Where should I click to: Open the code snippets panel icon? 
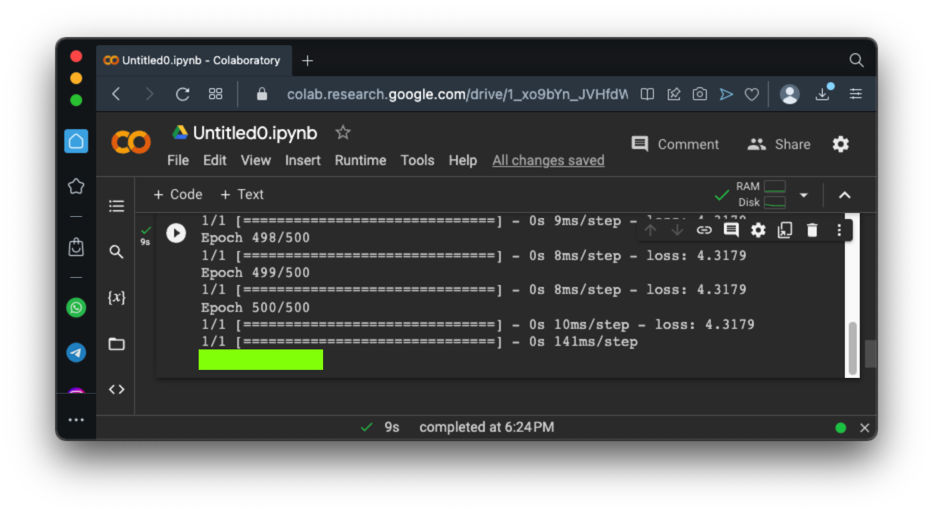click(x=117, y=389)
